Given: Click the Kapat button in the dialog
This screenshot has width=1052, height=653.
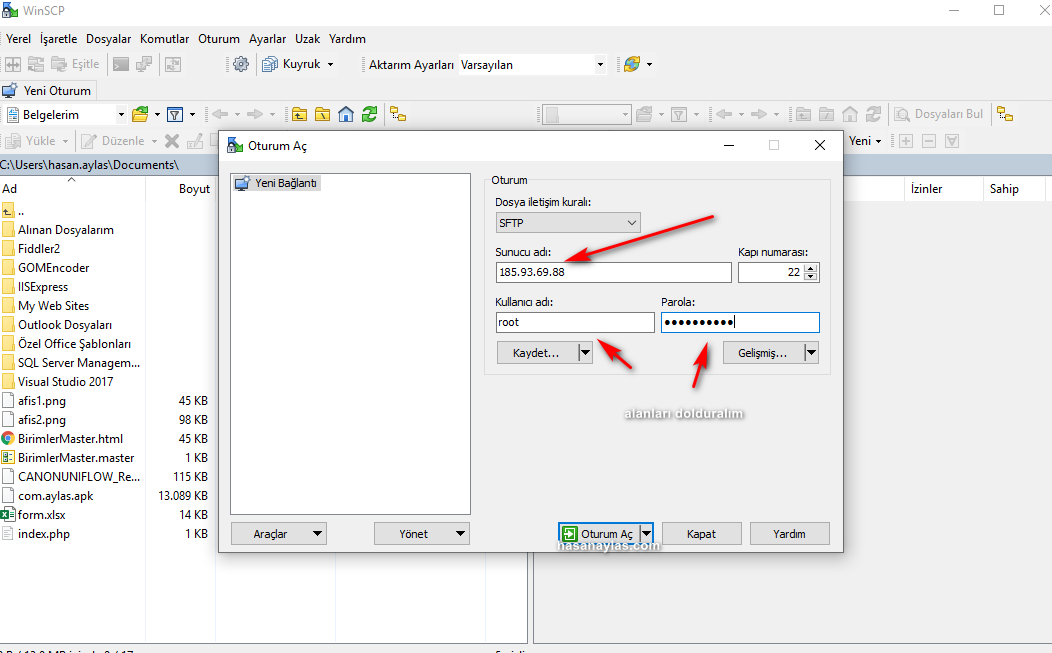Looking at the screenshot, I should [x=702, y=534].
